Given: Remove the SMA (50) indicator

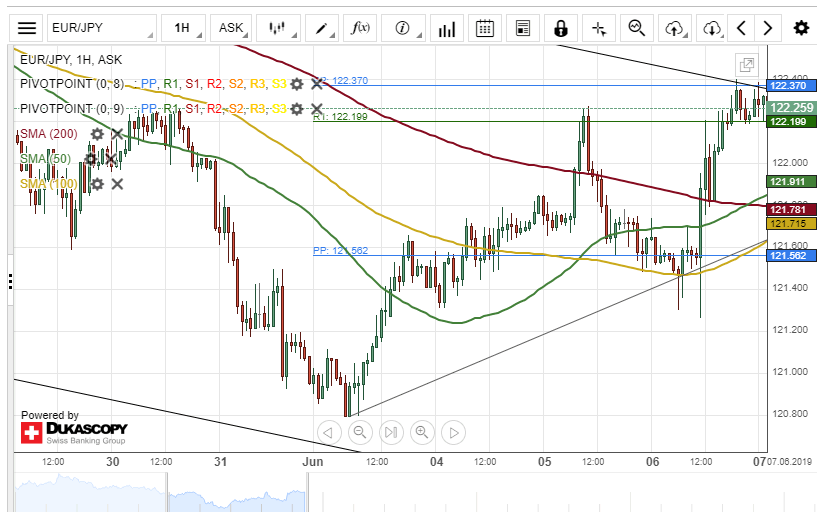Looking at the screenshot, I should [109, 159].
